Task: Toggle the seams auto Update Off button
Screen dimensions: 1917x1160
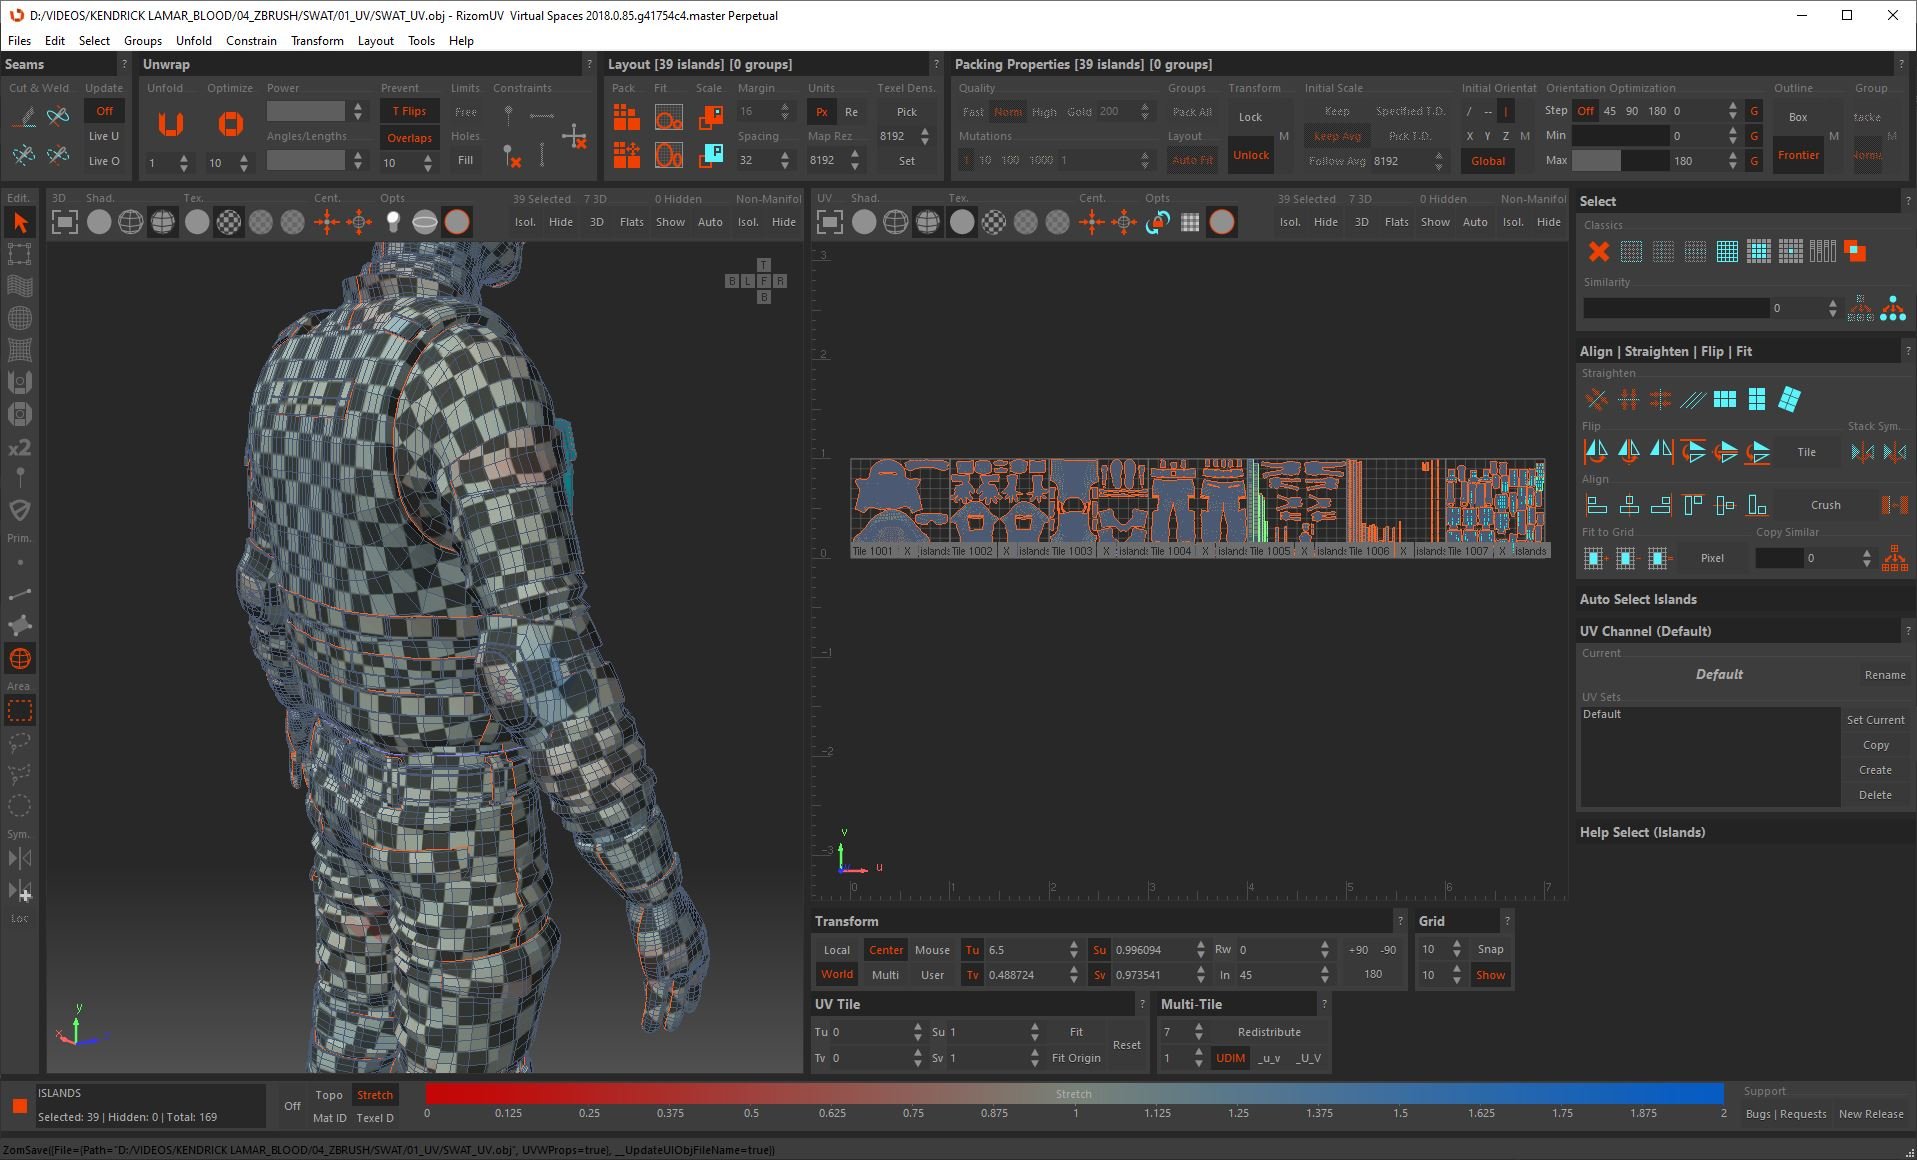Action: click(104, 111)
